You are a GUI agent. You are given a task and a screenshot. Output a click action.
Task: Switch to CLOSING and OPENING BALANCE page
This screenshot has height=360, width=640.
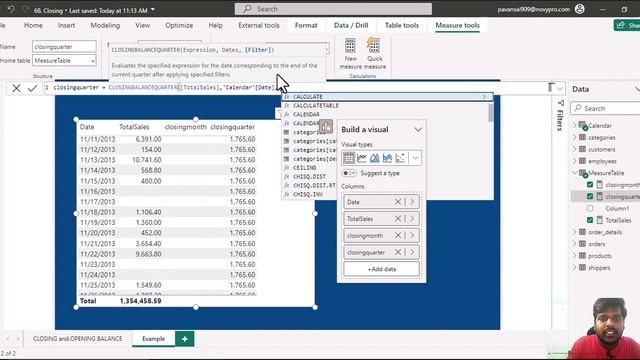78,339
